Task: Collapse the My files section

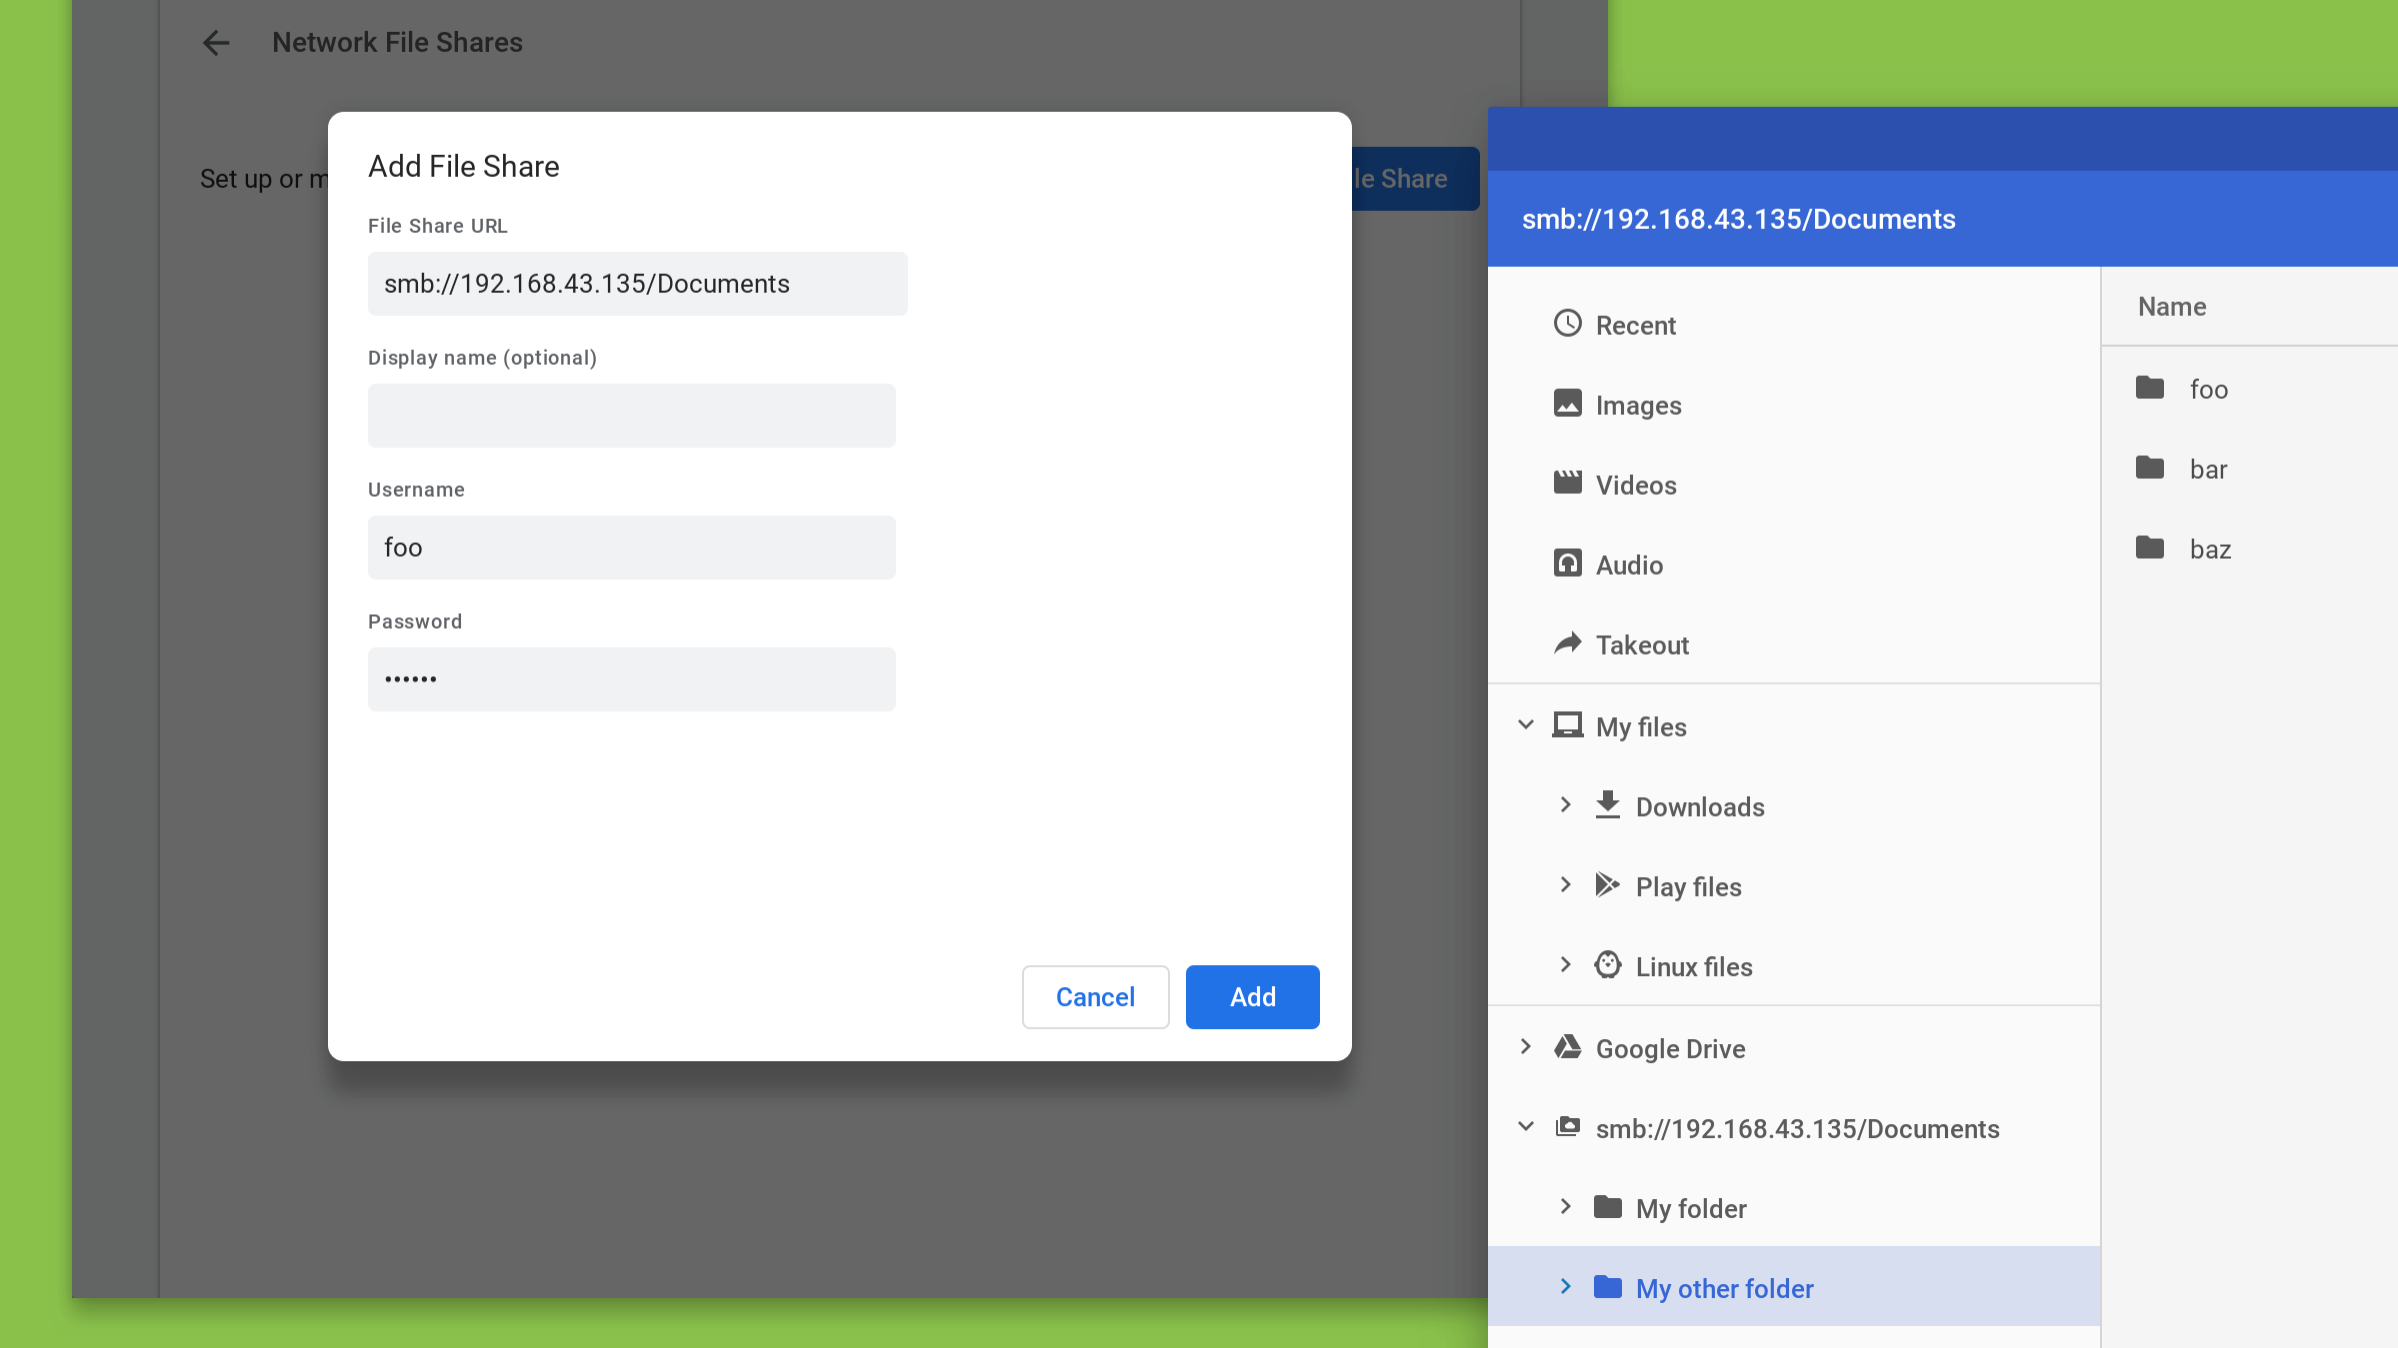Action: [x=1527, y=725]
